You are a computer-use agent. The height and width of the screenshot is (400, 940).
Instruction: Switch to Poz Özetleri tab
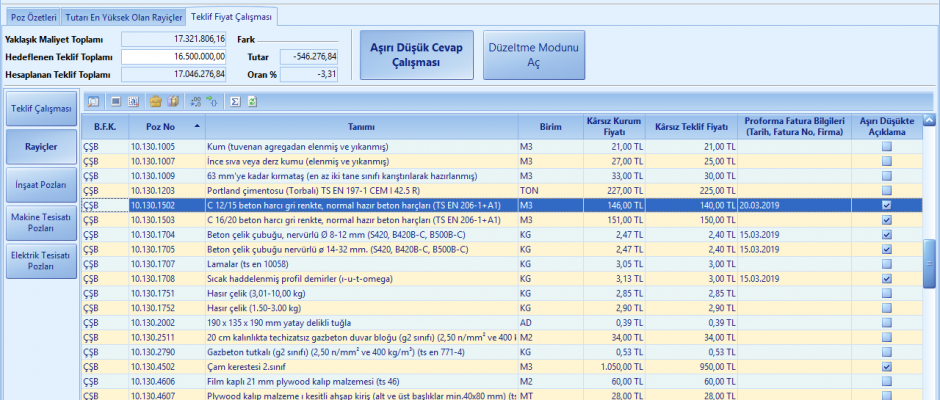pos(32,17)
